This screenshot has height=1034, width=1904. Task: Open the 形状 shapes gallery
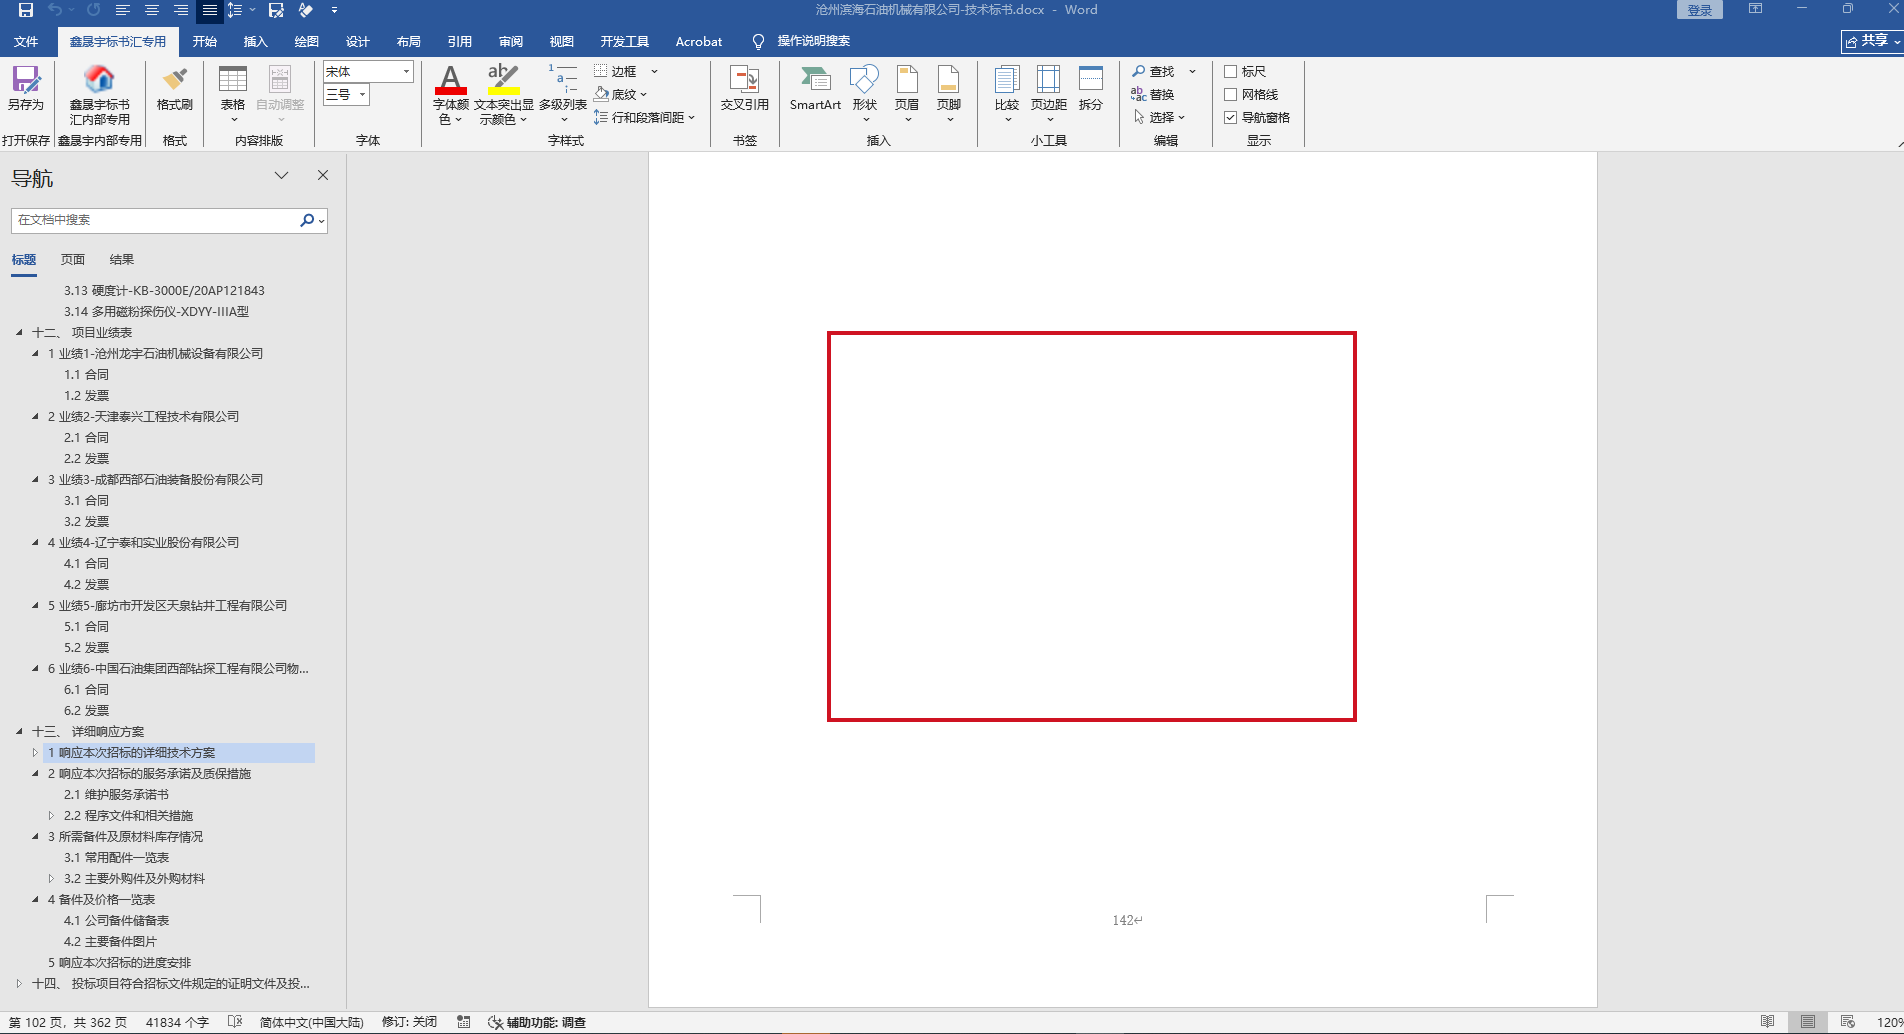(864, 95)
